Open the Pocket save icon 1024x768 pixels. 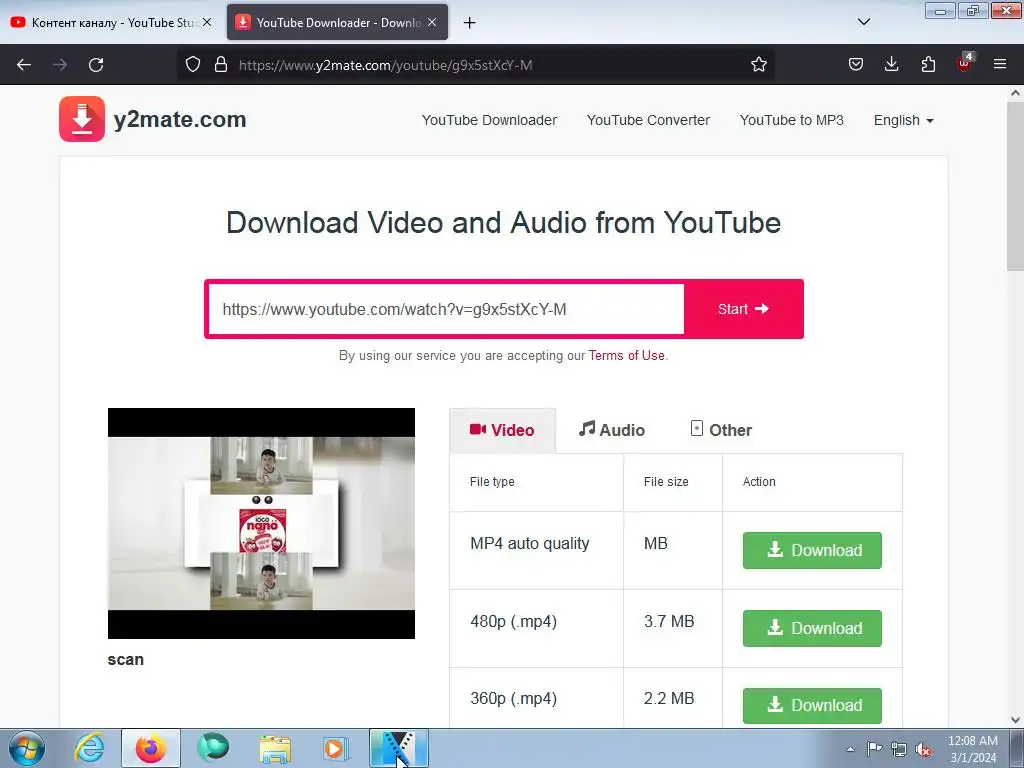tap(856, 65)
